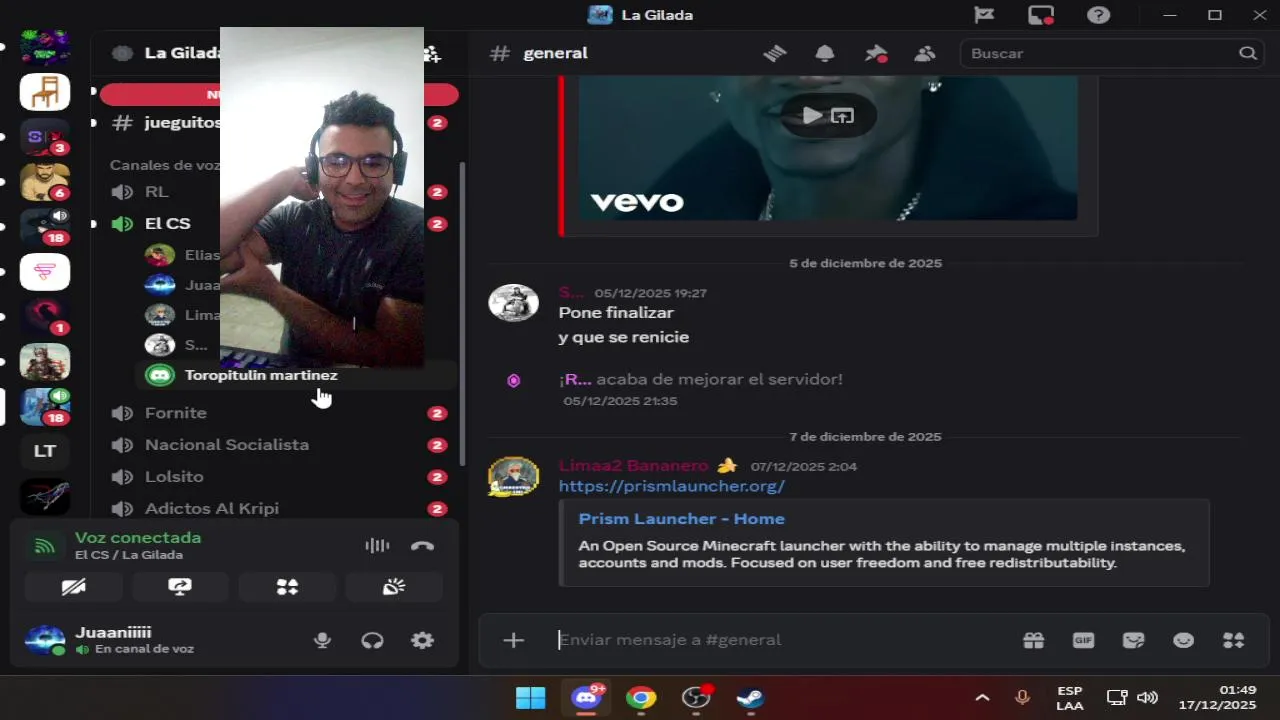
Task: Open the sticker picker
Action: pyautogui.click(x=1133, y=640)
